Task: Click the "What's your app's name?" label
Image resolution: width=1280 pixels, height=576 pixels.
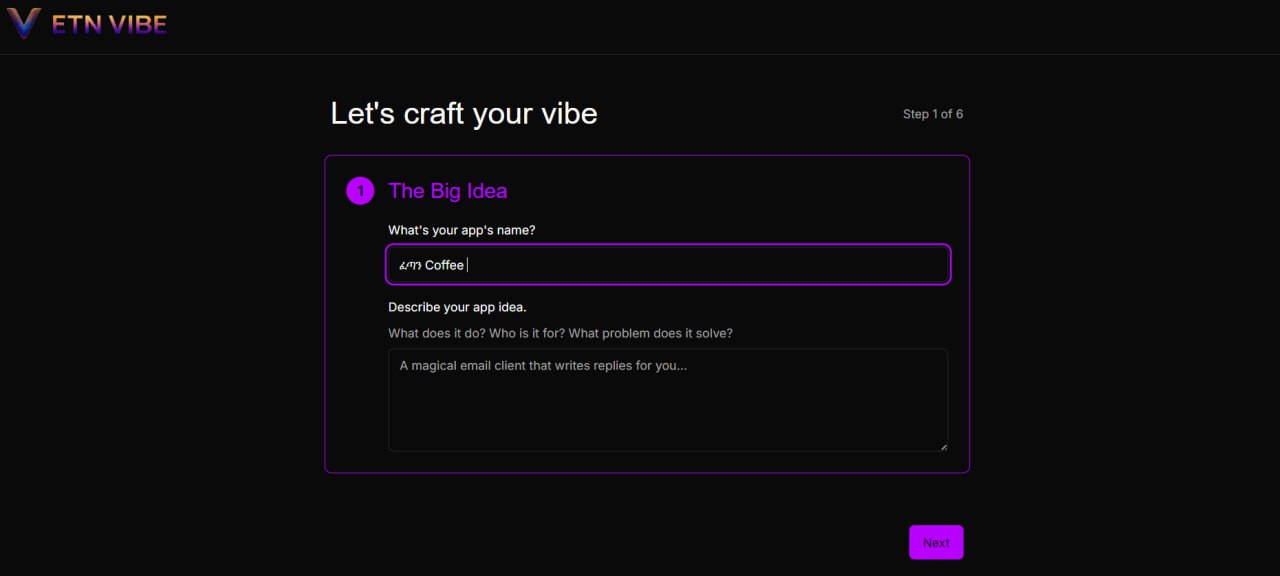Action: pos(461,230)
